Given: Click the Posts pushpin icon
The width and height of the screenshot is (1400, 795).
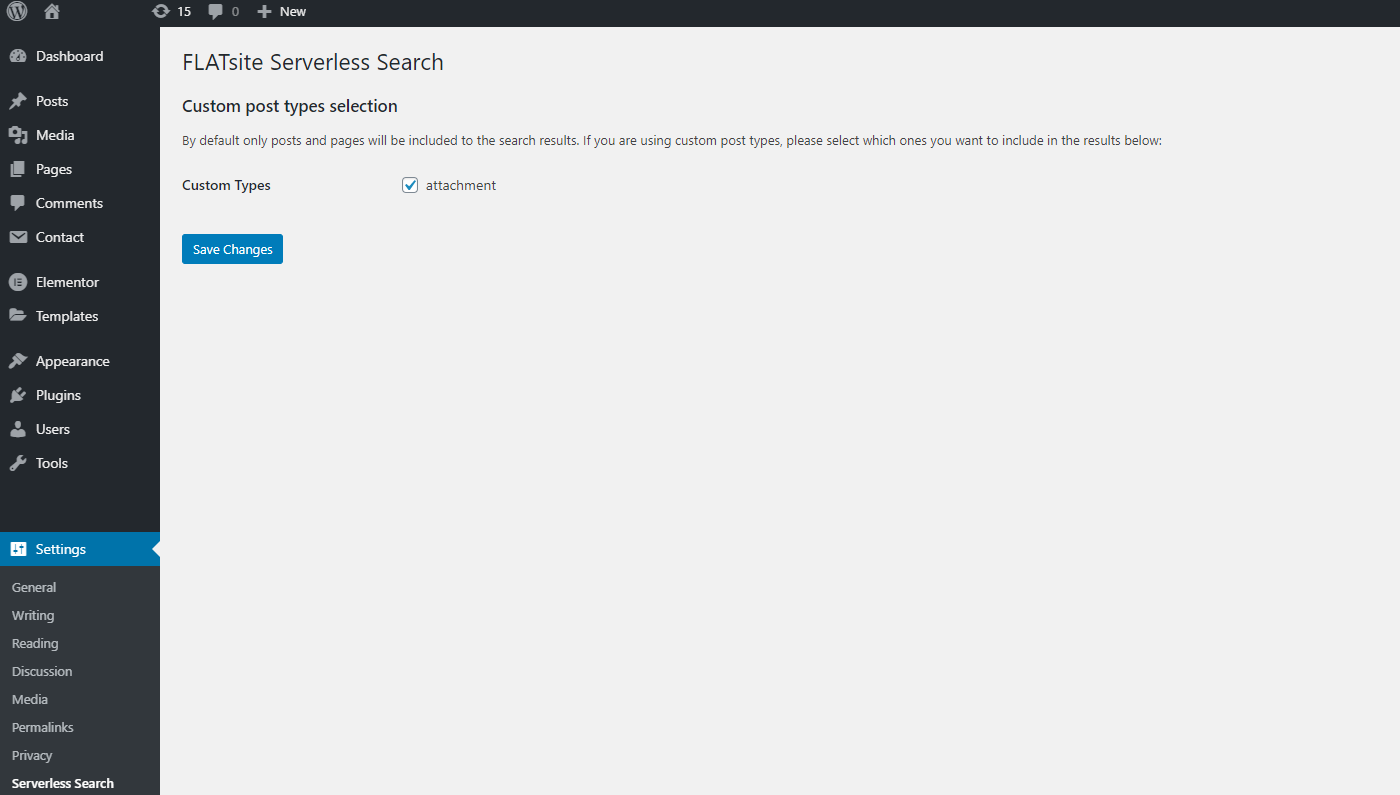Looking at the screenshot, I should (x=18, y=101).
